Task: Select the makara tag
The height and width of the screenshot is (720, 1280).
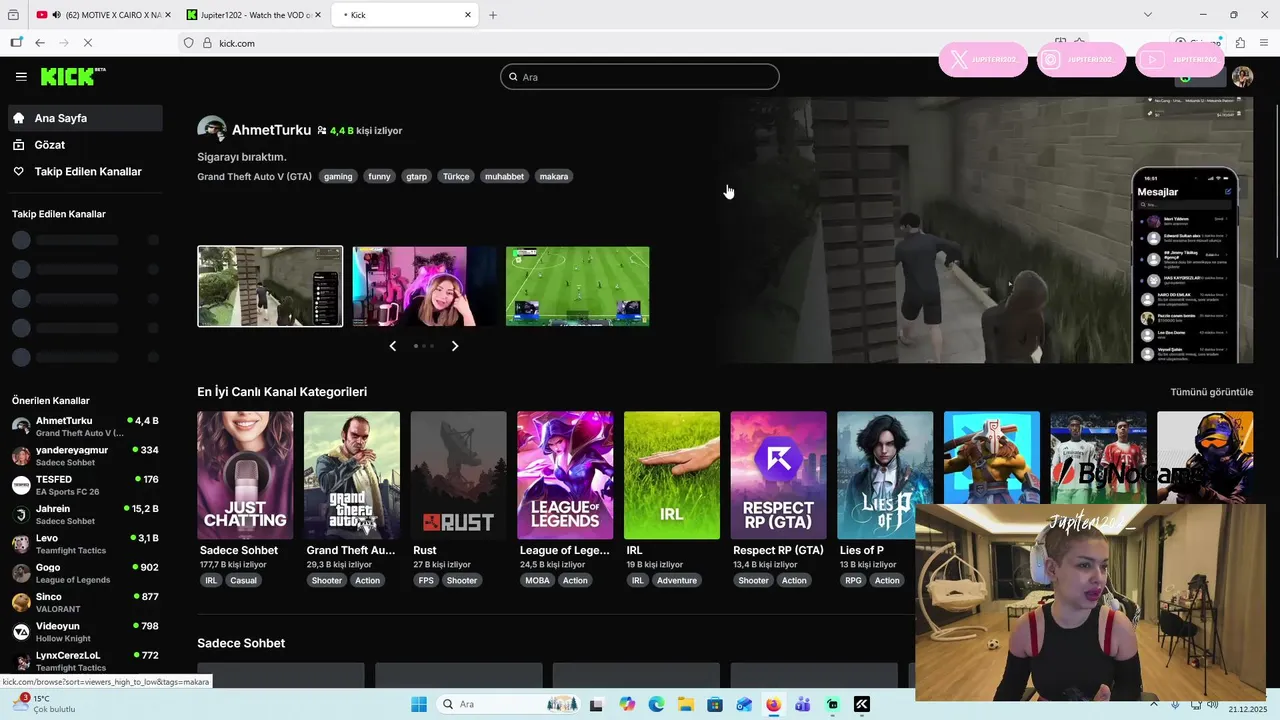Action: pyautogui.click(x=554, y=176)
